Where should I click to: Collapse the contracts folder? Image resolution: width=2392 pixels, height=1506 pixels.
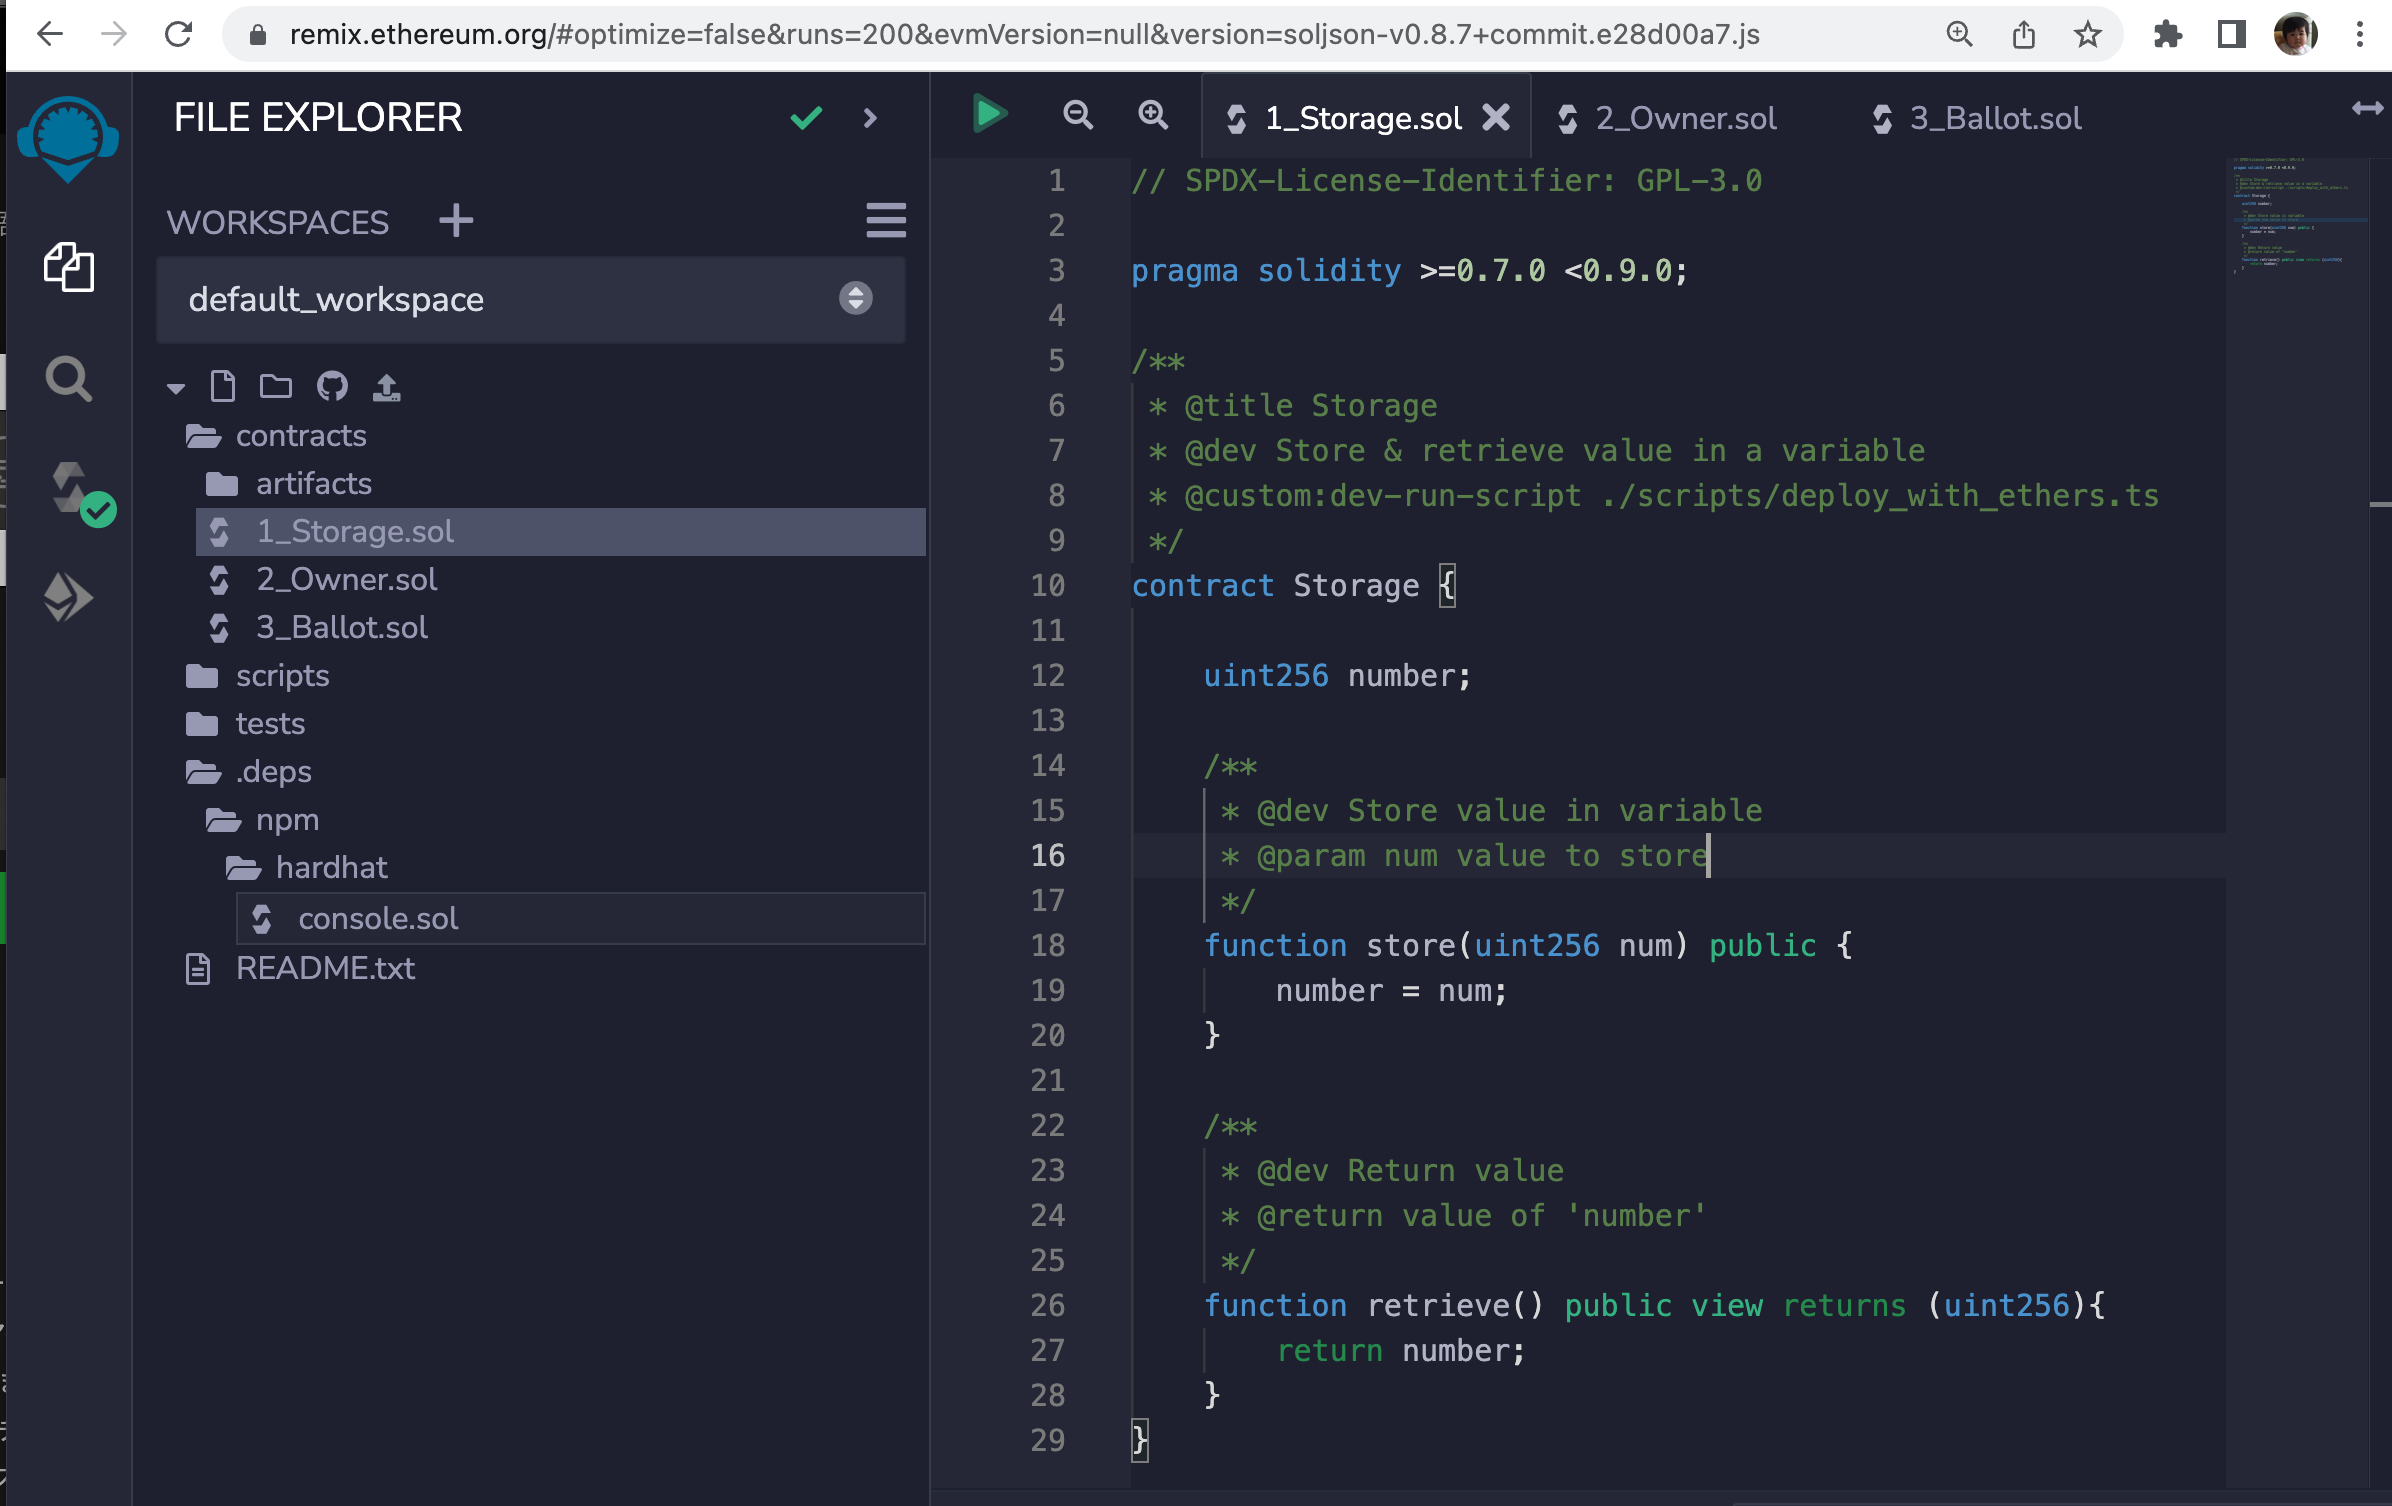point(276,436)
